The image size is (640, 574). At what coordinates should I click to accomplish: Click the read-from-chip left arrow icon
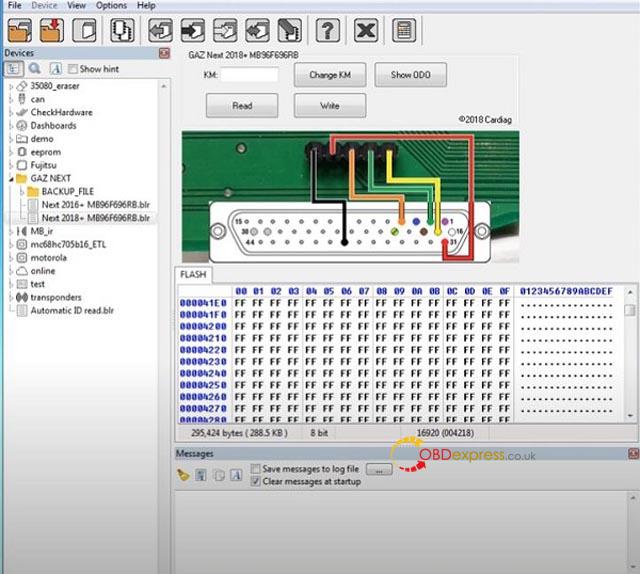160,30
